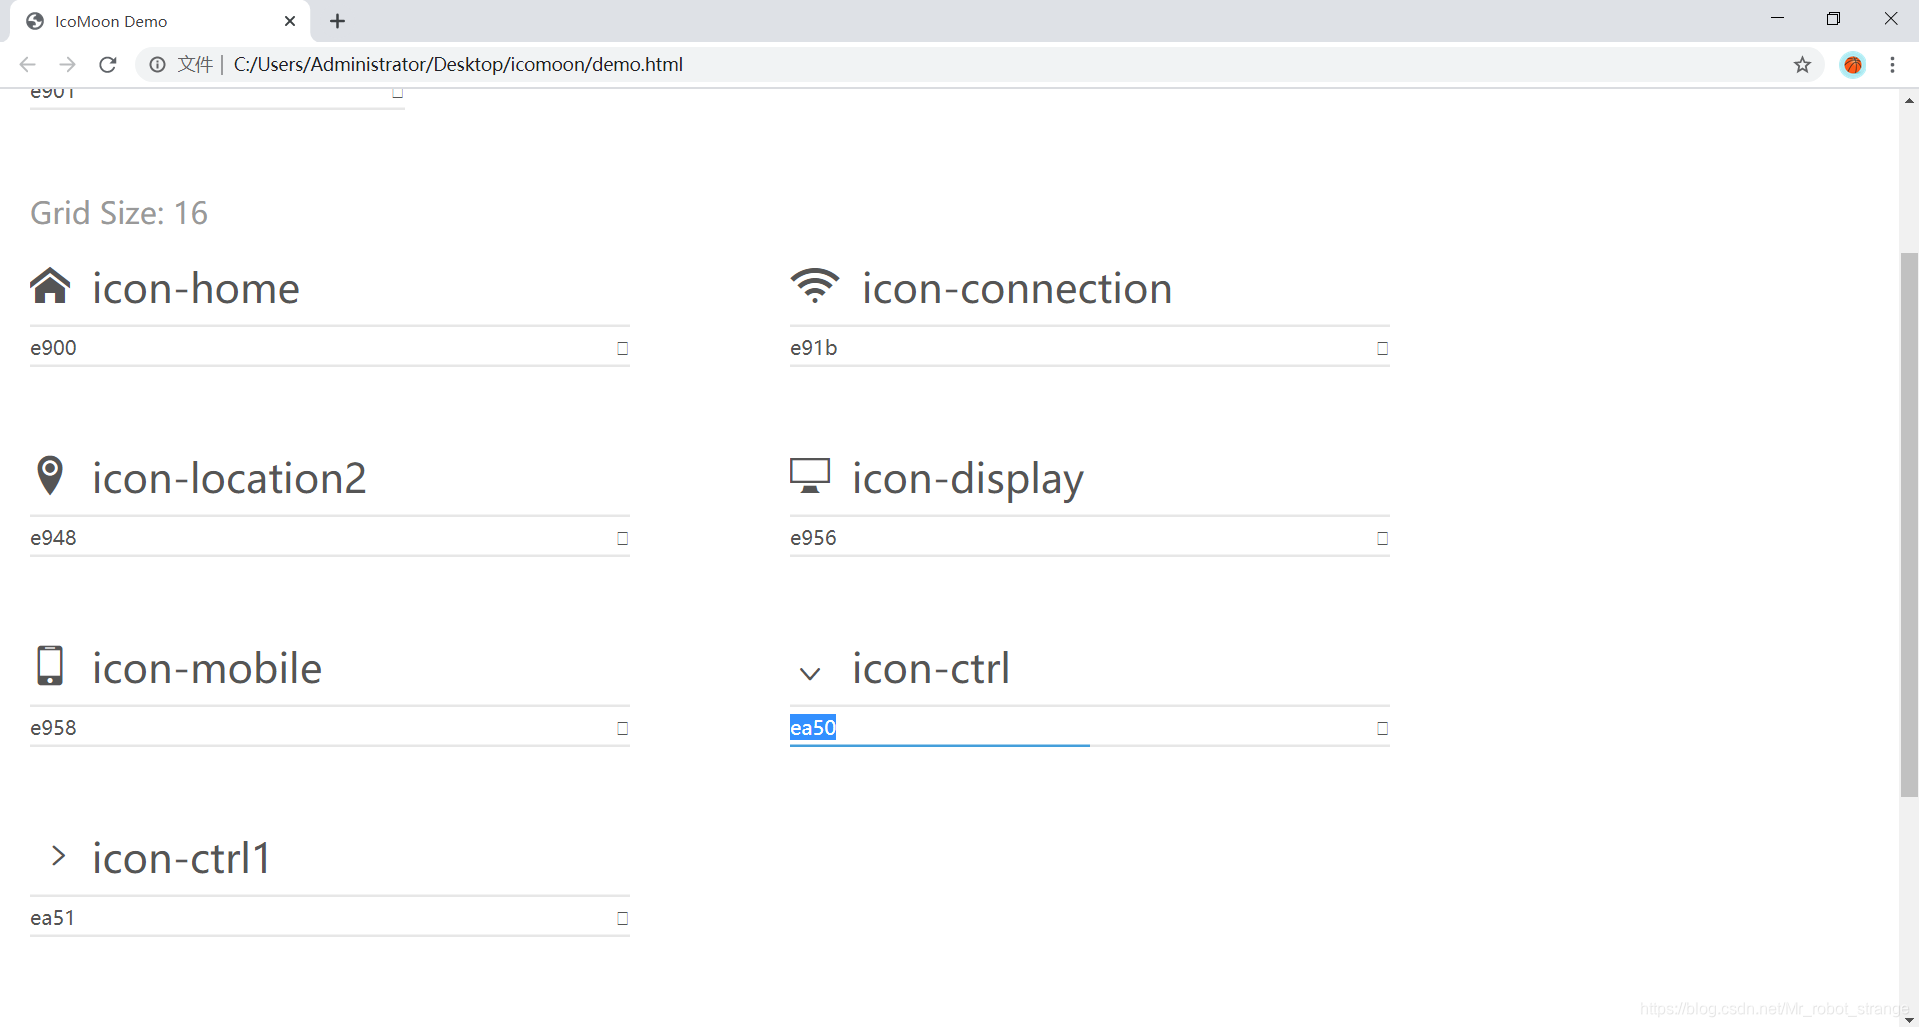The width and height of the screenshot is (1919, 1027).
Task: Restore down the Chrome window
Action: pos(1833,18)
